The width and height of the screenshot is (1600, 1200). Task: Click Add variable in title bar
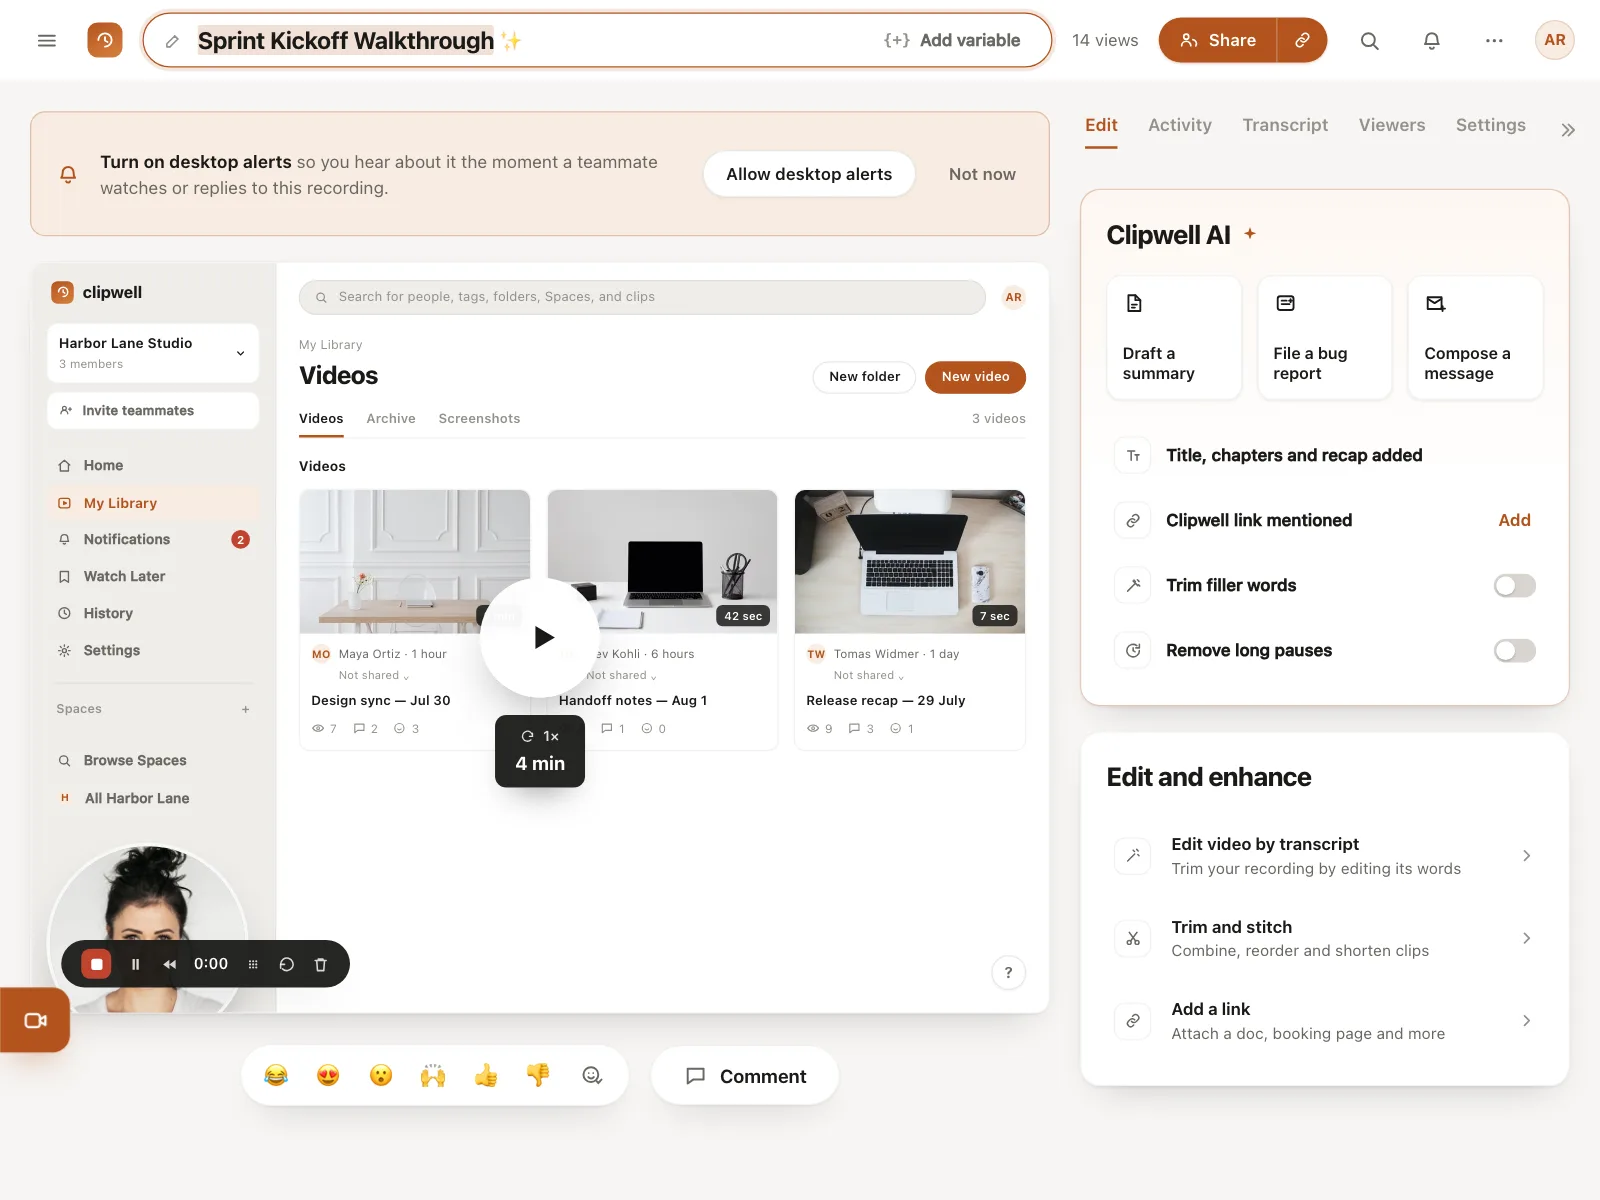(952, 40)
